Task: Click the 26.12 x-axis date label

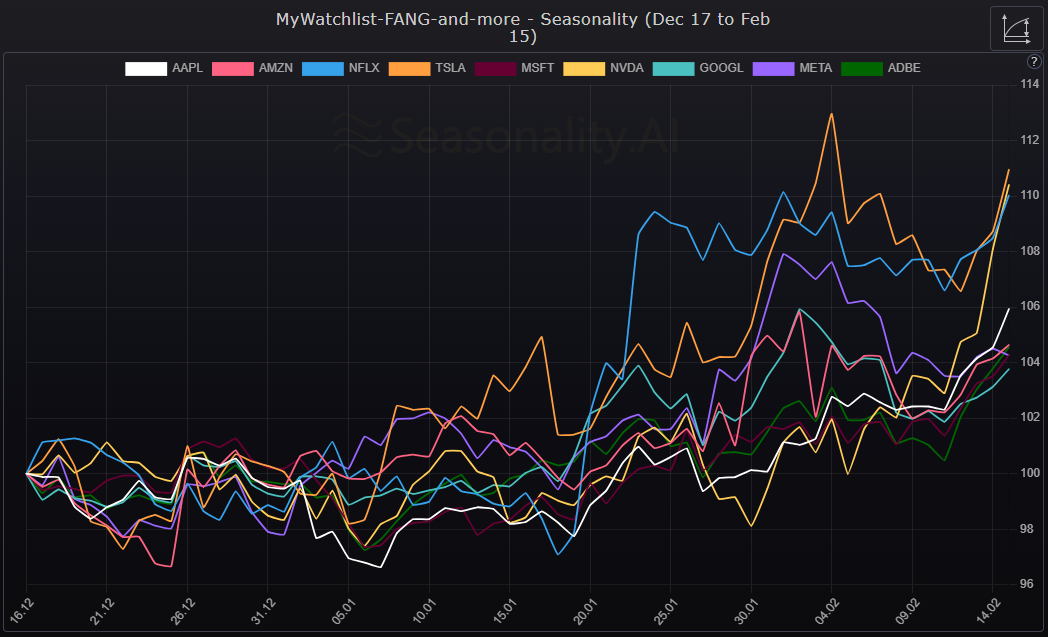Action: pos(182,611)
